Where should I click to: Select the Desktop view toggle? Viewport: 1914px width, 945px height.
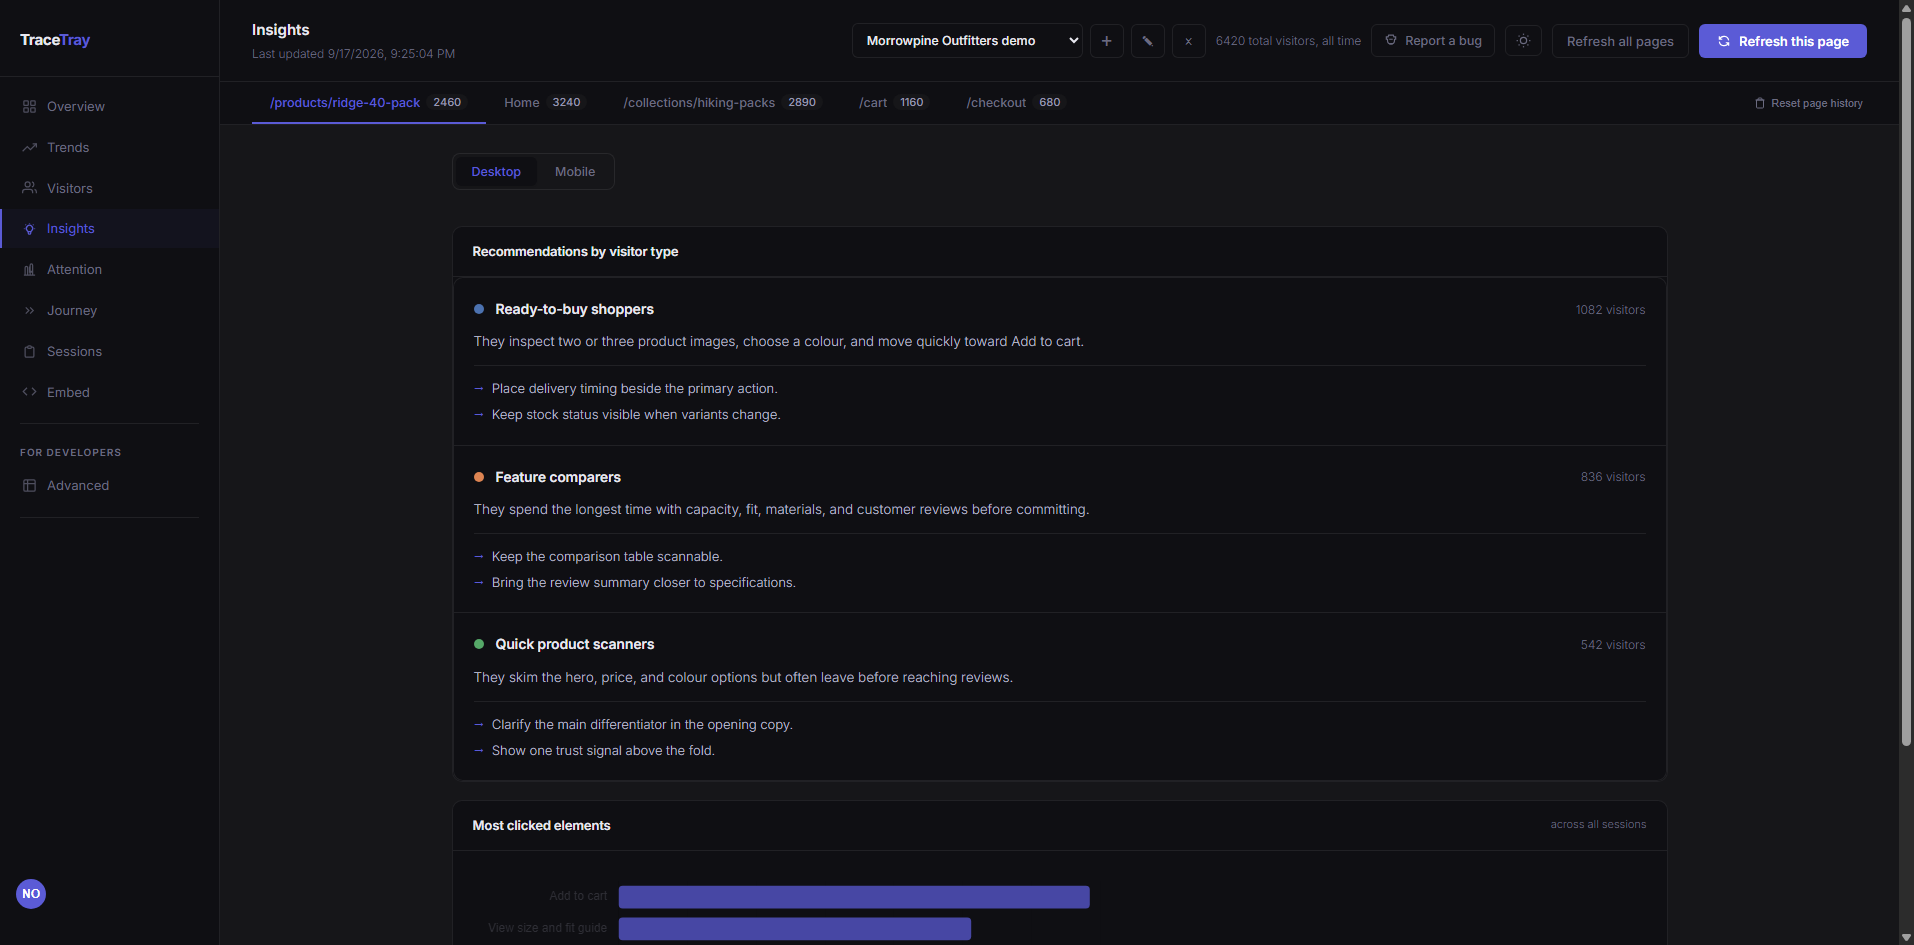pos(496,172)
